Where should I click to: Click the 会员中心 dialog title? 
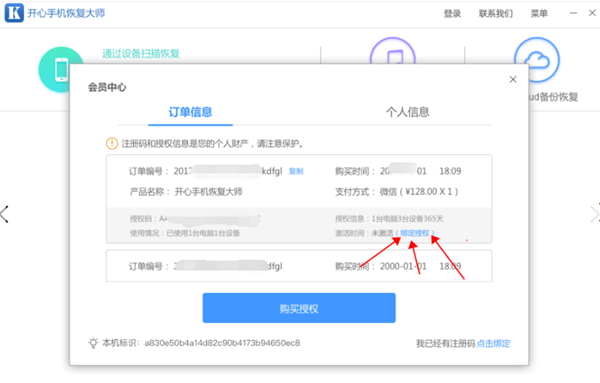pos(107,87)
